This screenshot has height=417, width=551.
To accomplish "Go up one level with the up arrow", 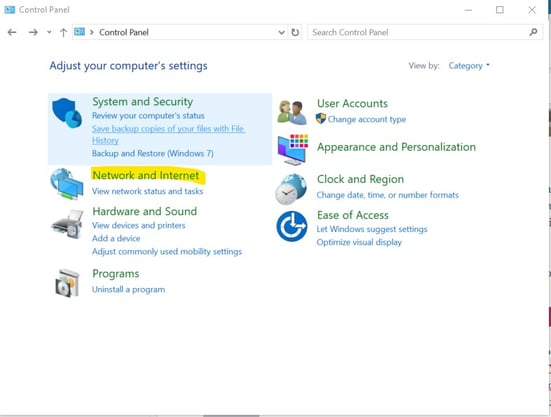I will point(63,33).
